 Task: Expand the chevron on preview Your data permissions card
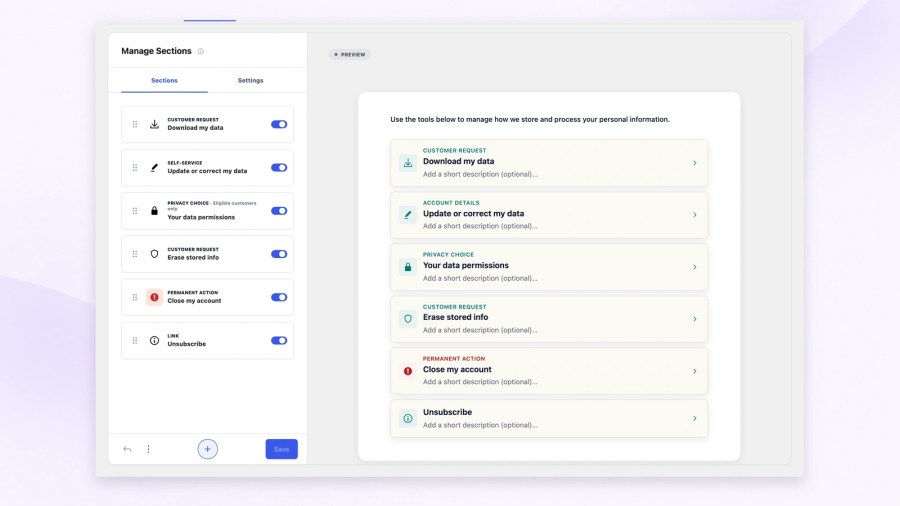pyautogui.click(x=695, y=267)
